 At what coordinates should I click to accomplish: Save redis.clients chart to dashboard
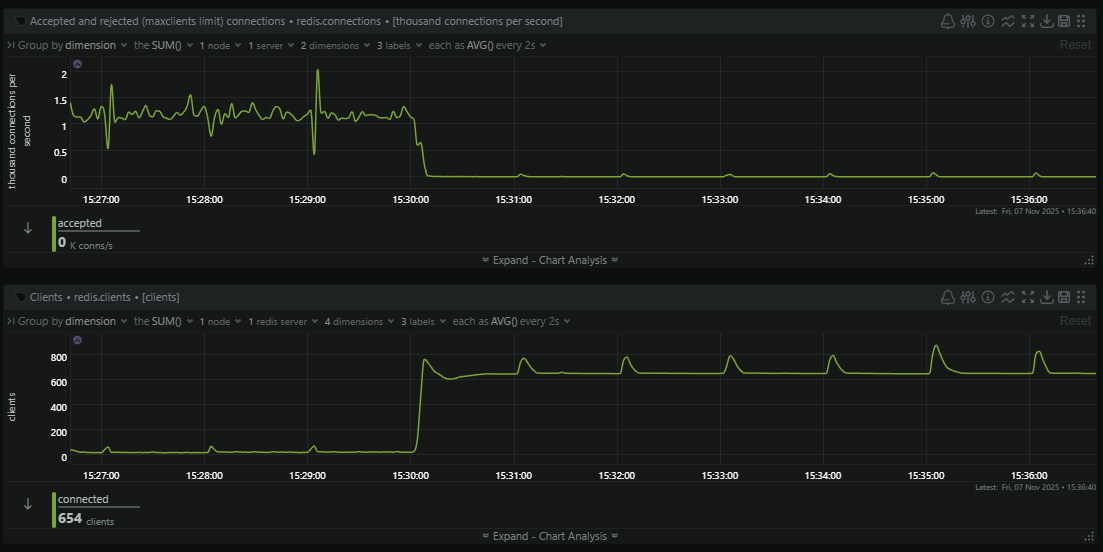(x=1064, y=297)
